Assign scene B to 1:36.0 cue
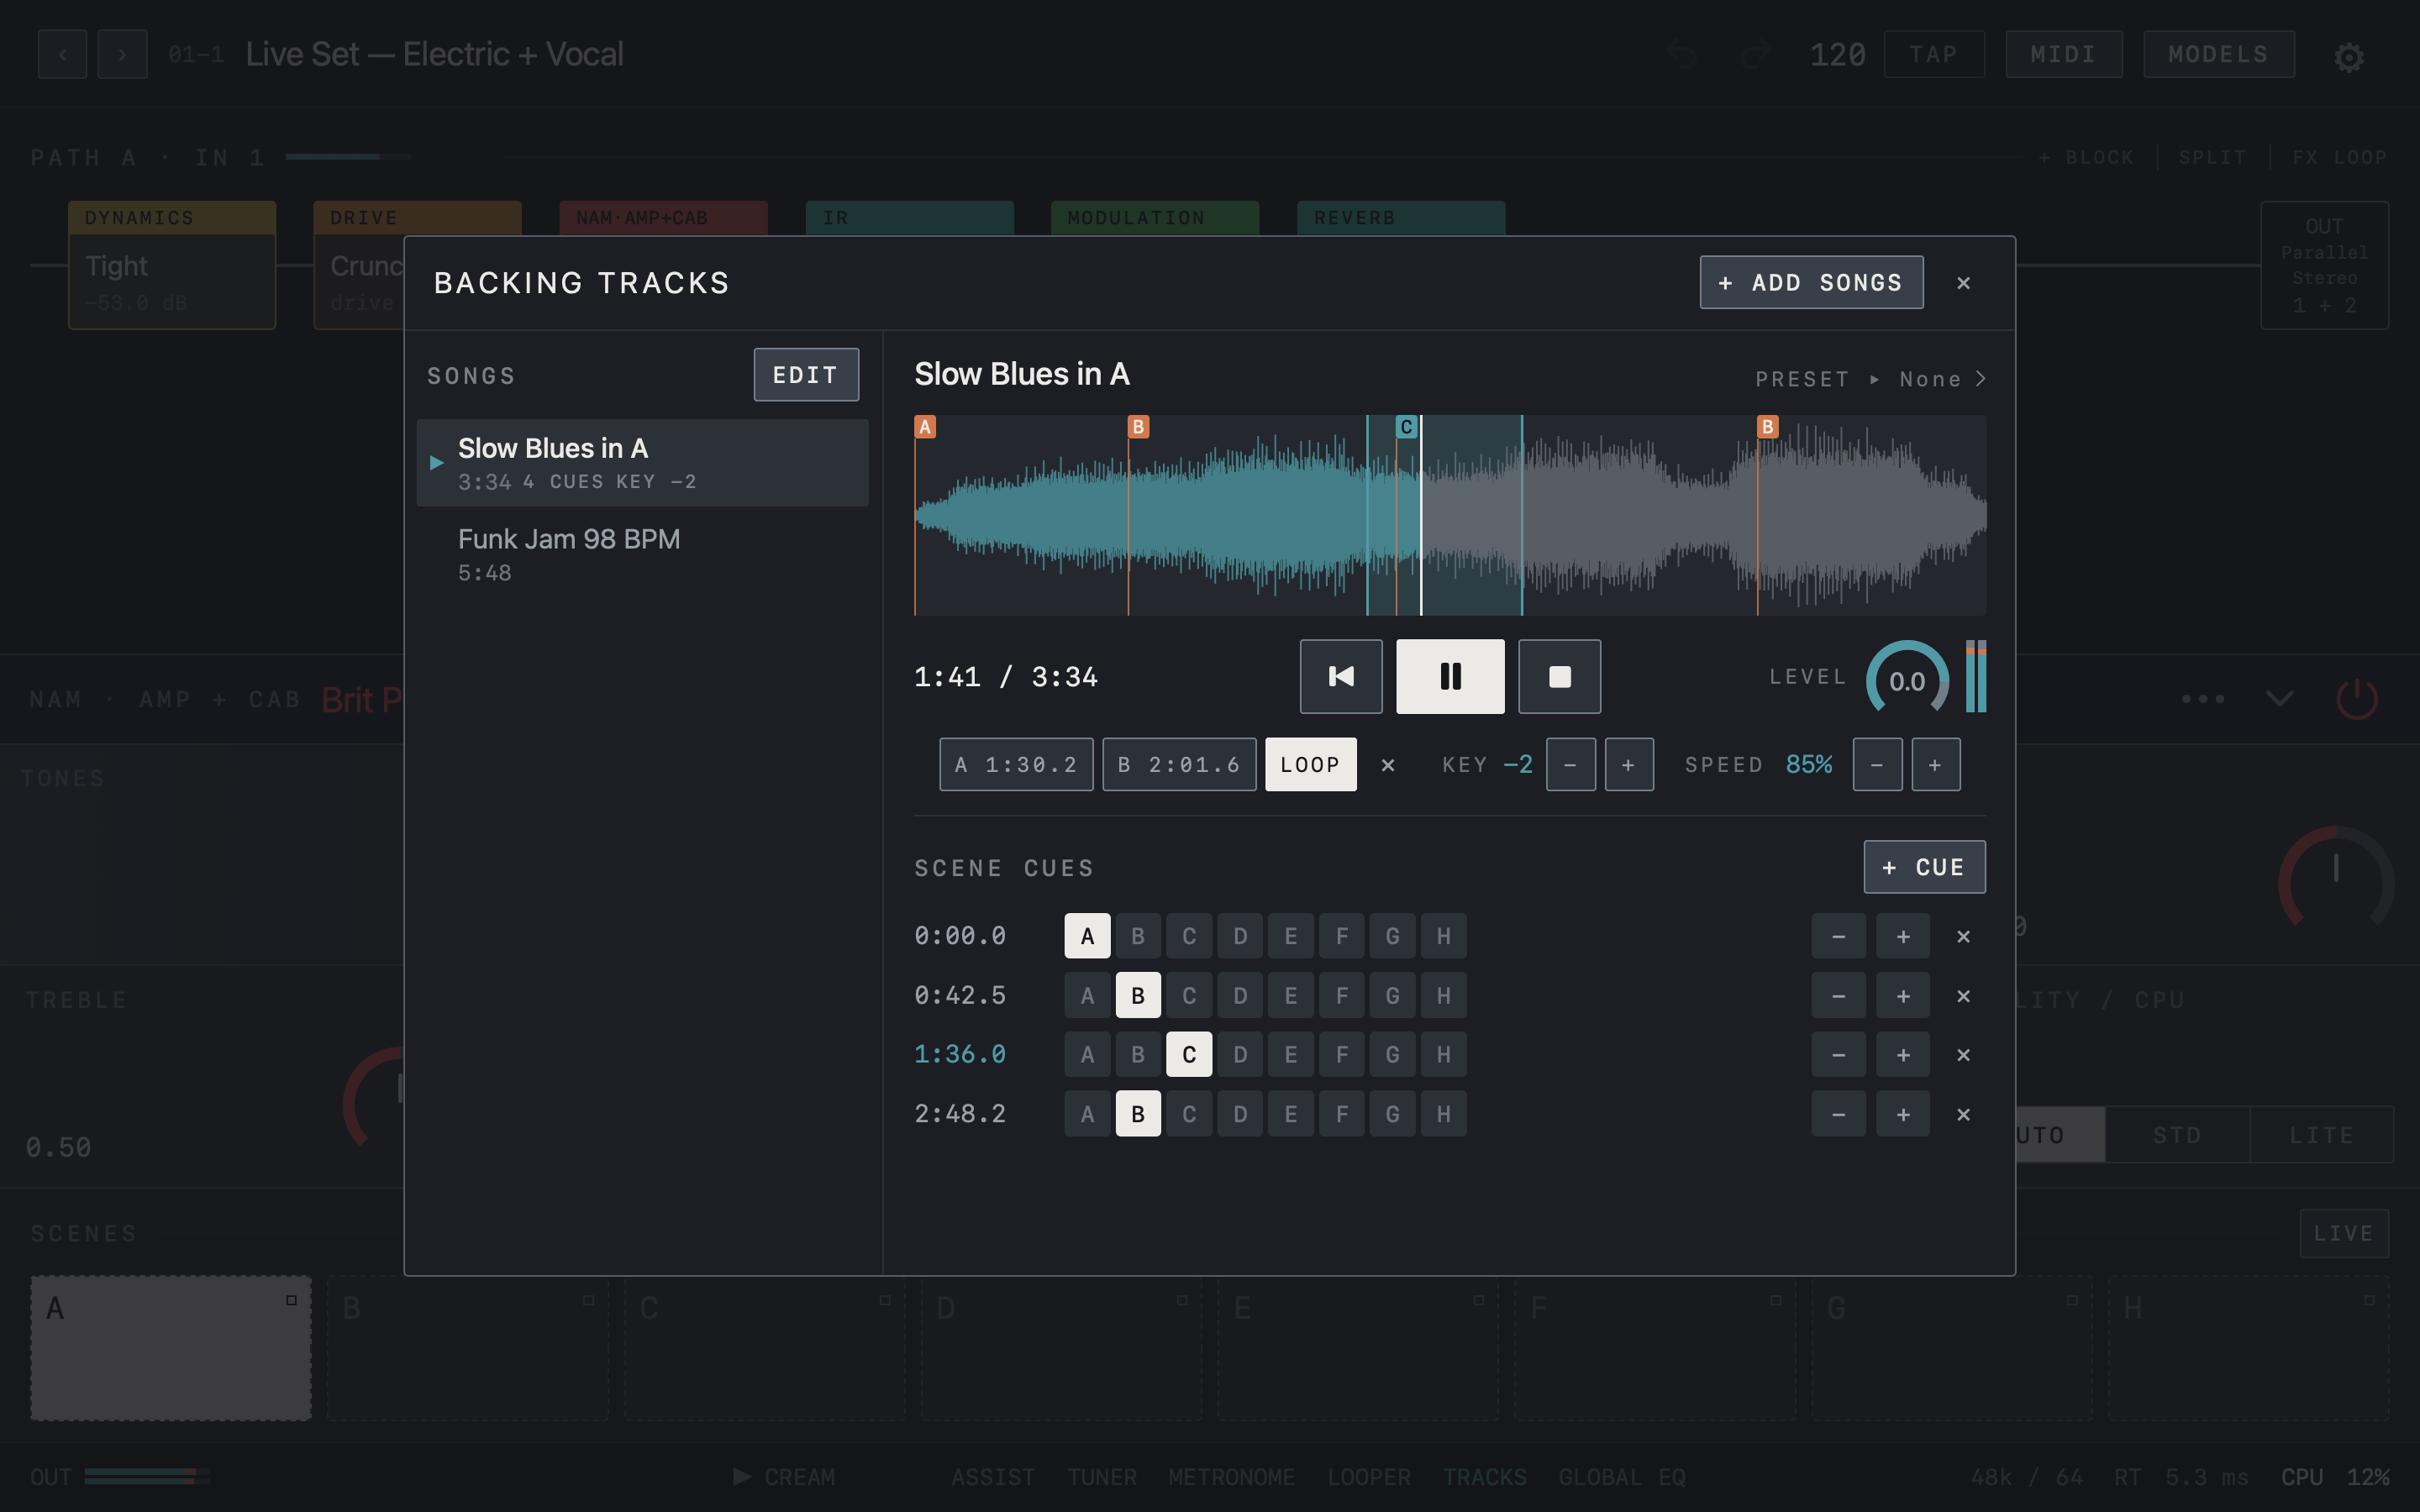Viewport: 2420px width, 1512px height. coord(1138,1055)
